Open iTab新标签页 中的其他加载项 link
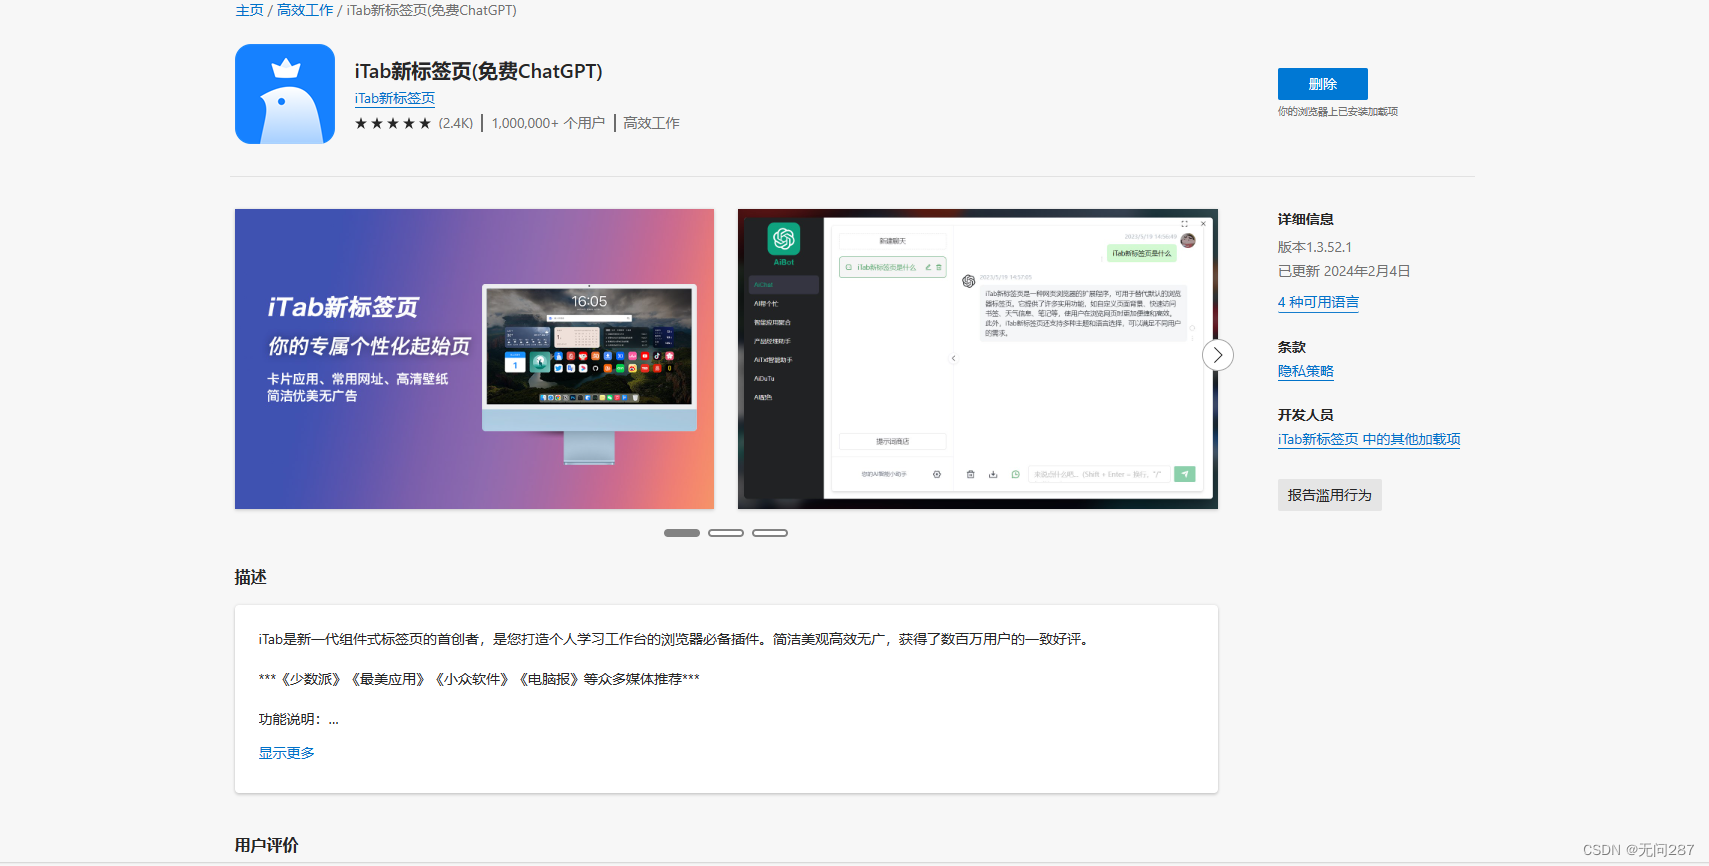 coord(1369,439)
